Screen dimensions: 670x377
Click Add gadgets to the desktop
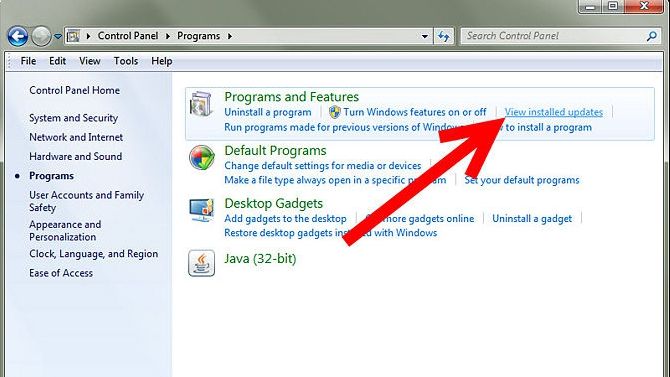[285, 218]
